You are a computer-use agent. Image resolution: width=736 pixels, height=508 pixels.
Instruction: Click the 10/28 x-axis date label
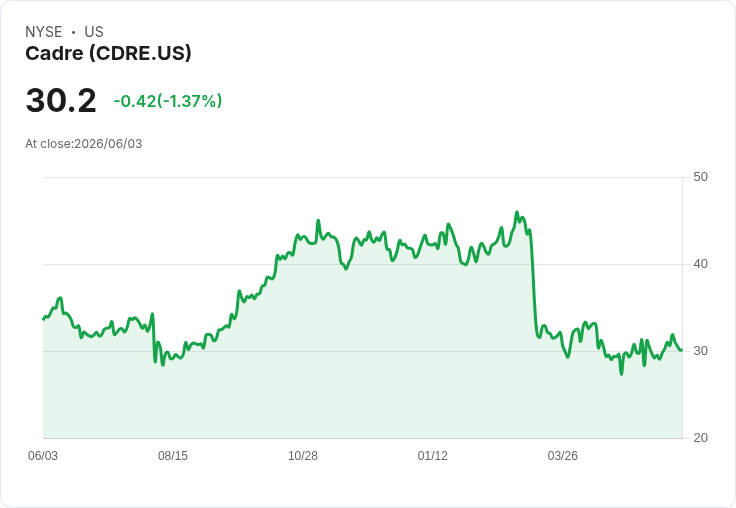(303, 455)
